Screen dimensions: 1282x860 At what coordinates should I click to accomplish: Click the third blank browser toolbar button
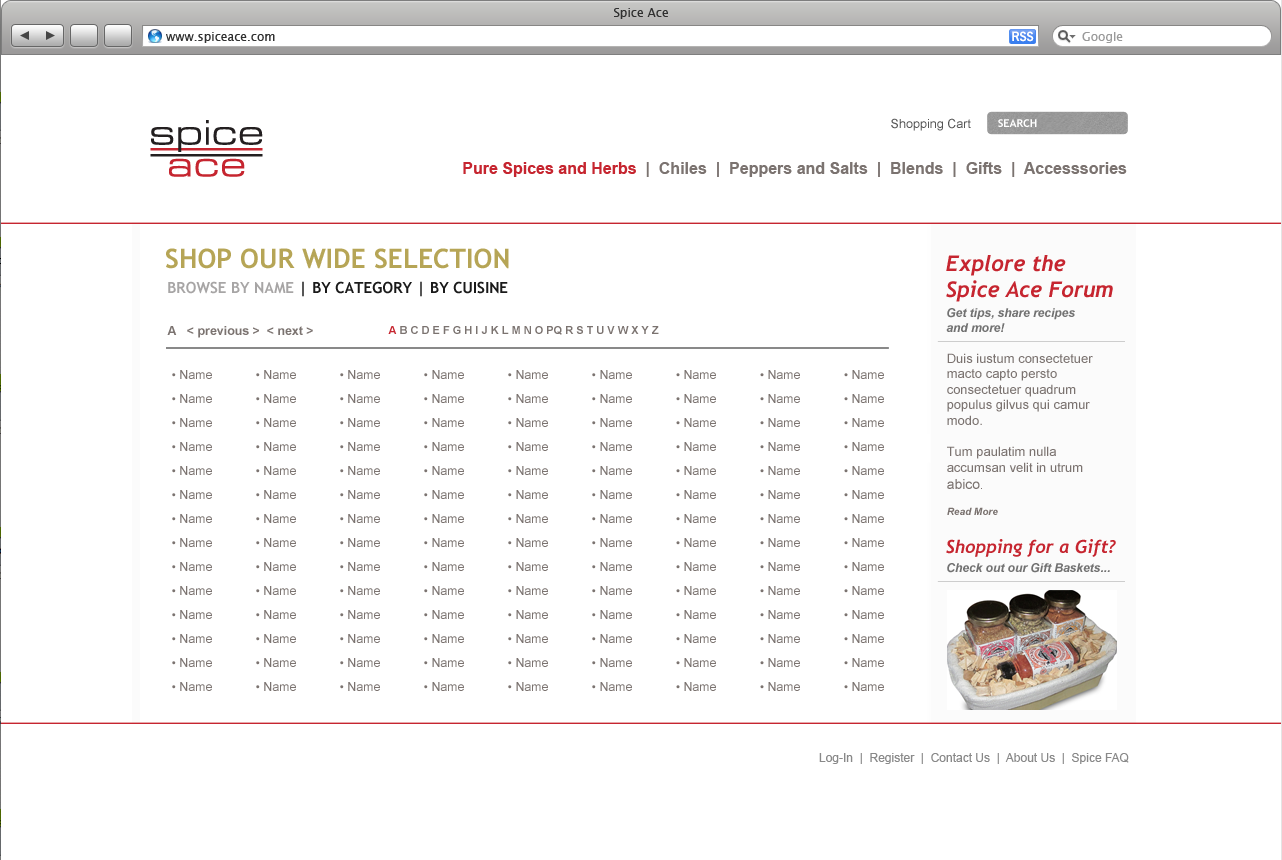point(84,36)
